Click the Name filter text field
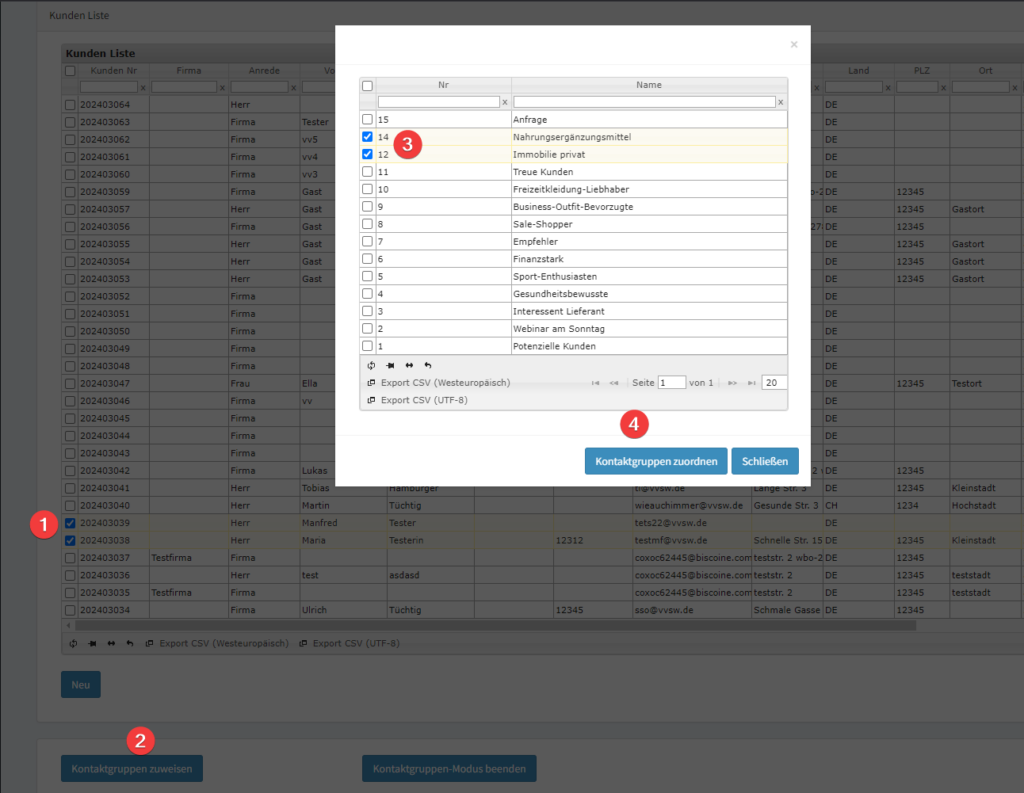The width and height of the screenshot is (1024, 793). click(644, 102)
